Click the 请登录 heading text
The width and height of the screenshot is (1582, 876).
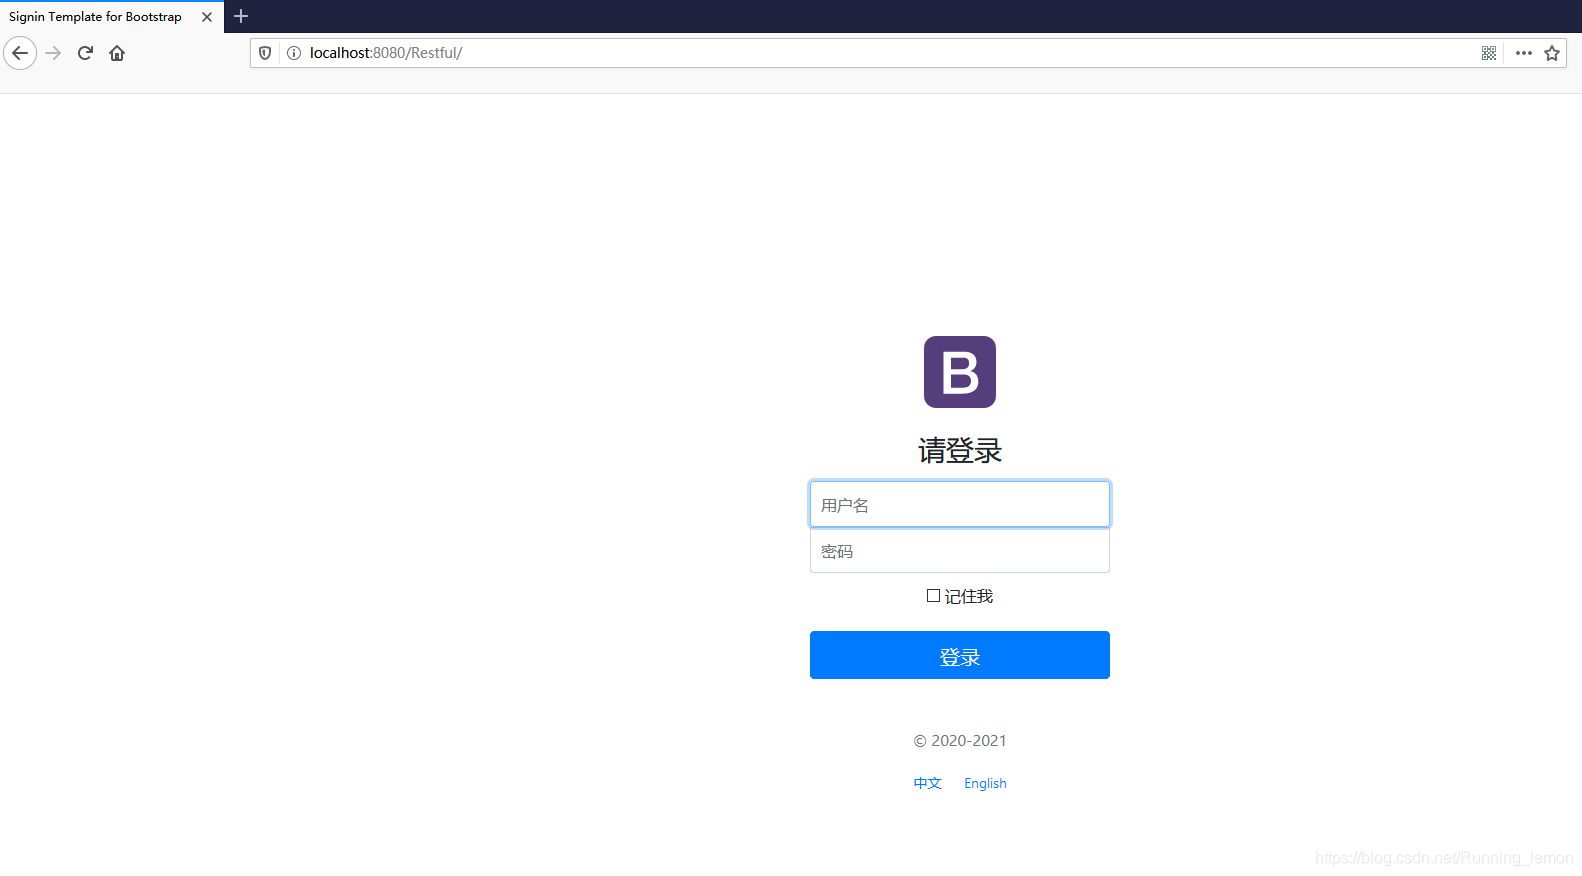(x=960, y=451)
